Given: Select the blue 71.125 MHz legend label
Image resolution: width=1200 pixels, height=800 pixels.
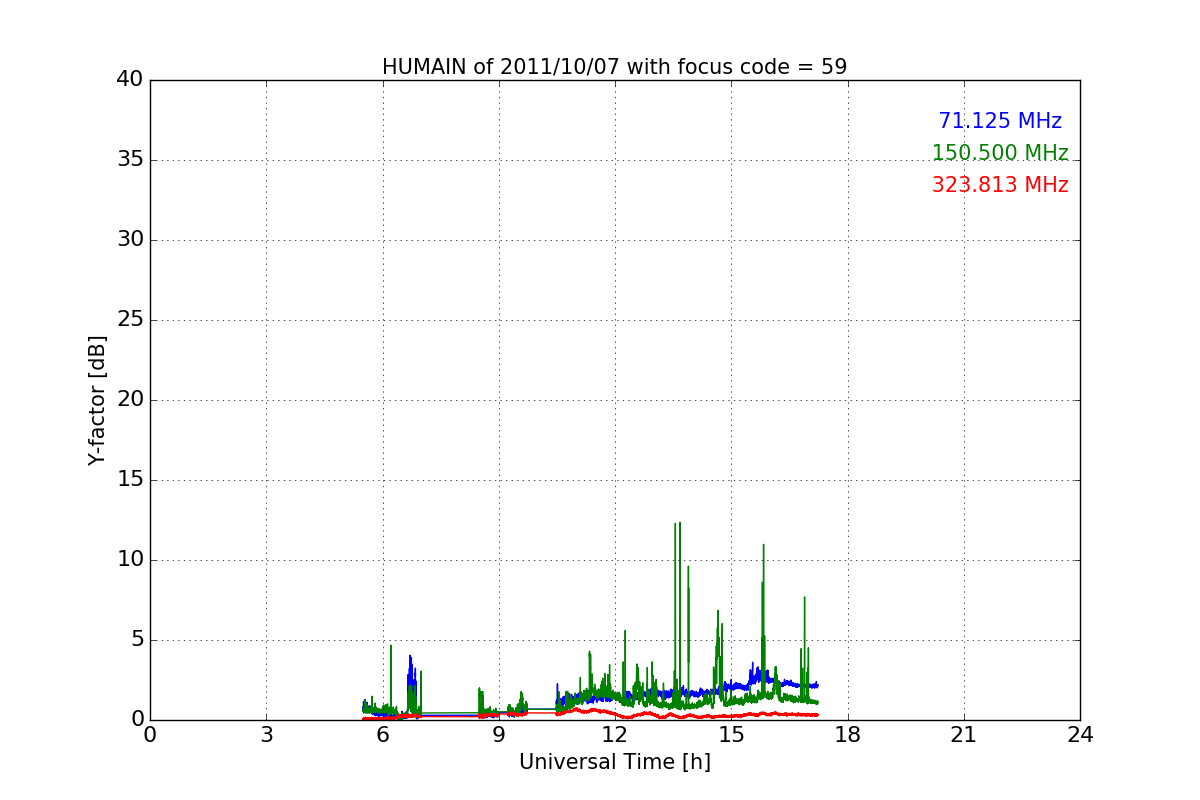Looking at the screenshot, I should (1000, 121).
